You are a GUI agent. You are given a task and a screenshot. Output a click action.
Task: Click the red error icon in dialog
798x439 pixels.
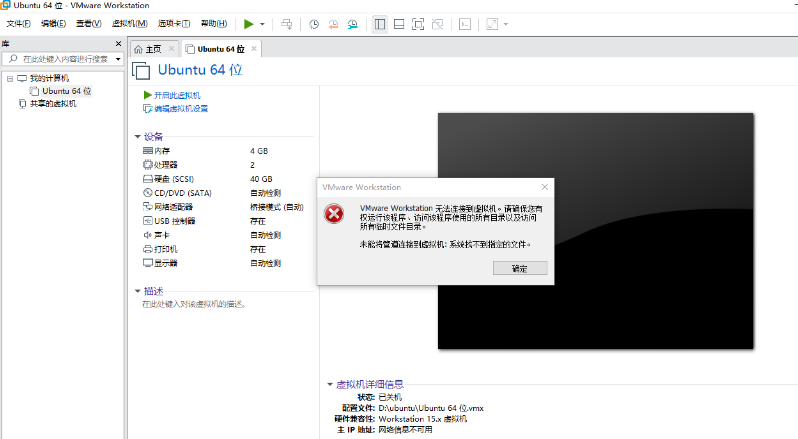334,214
